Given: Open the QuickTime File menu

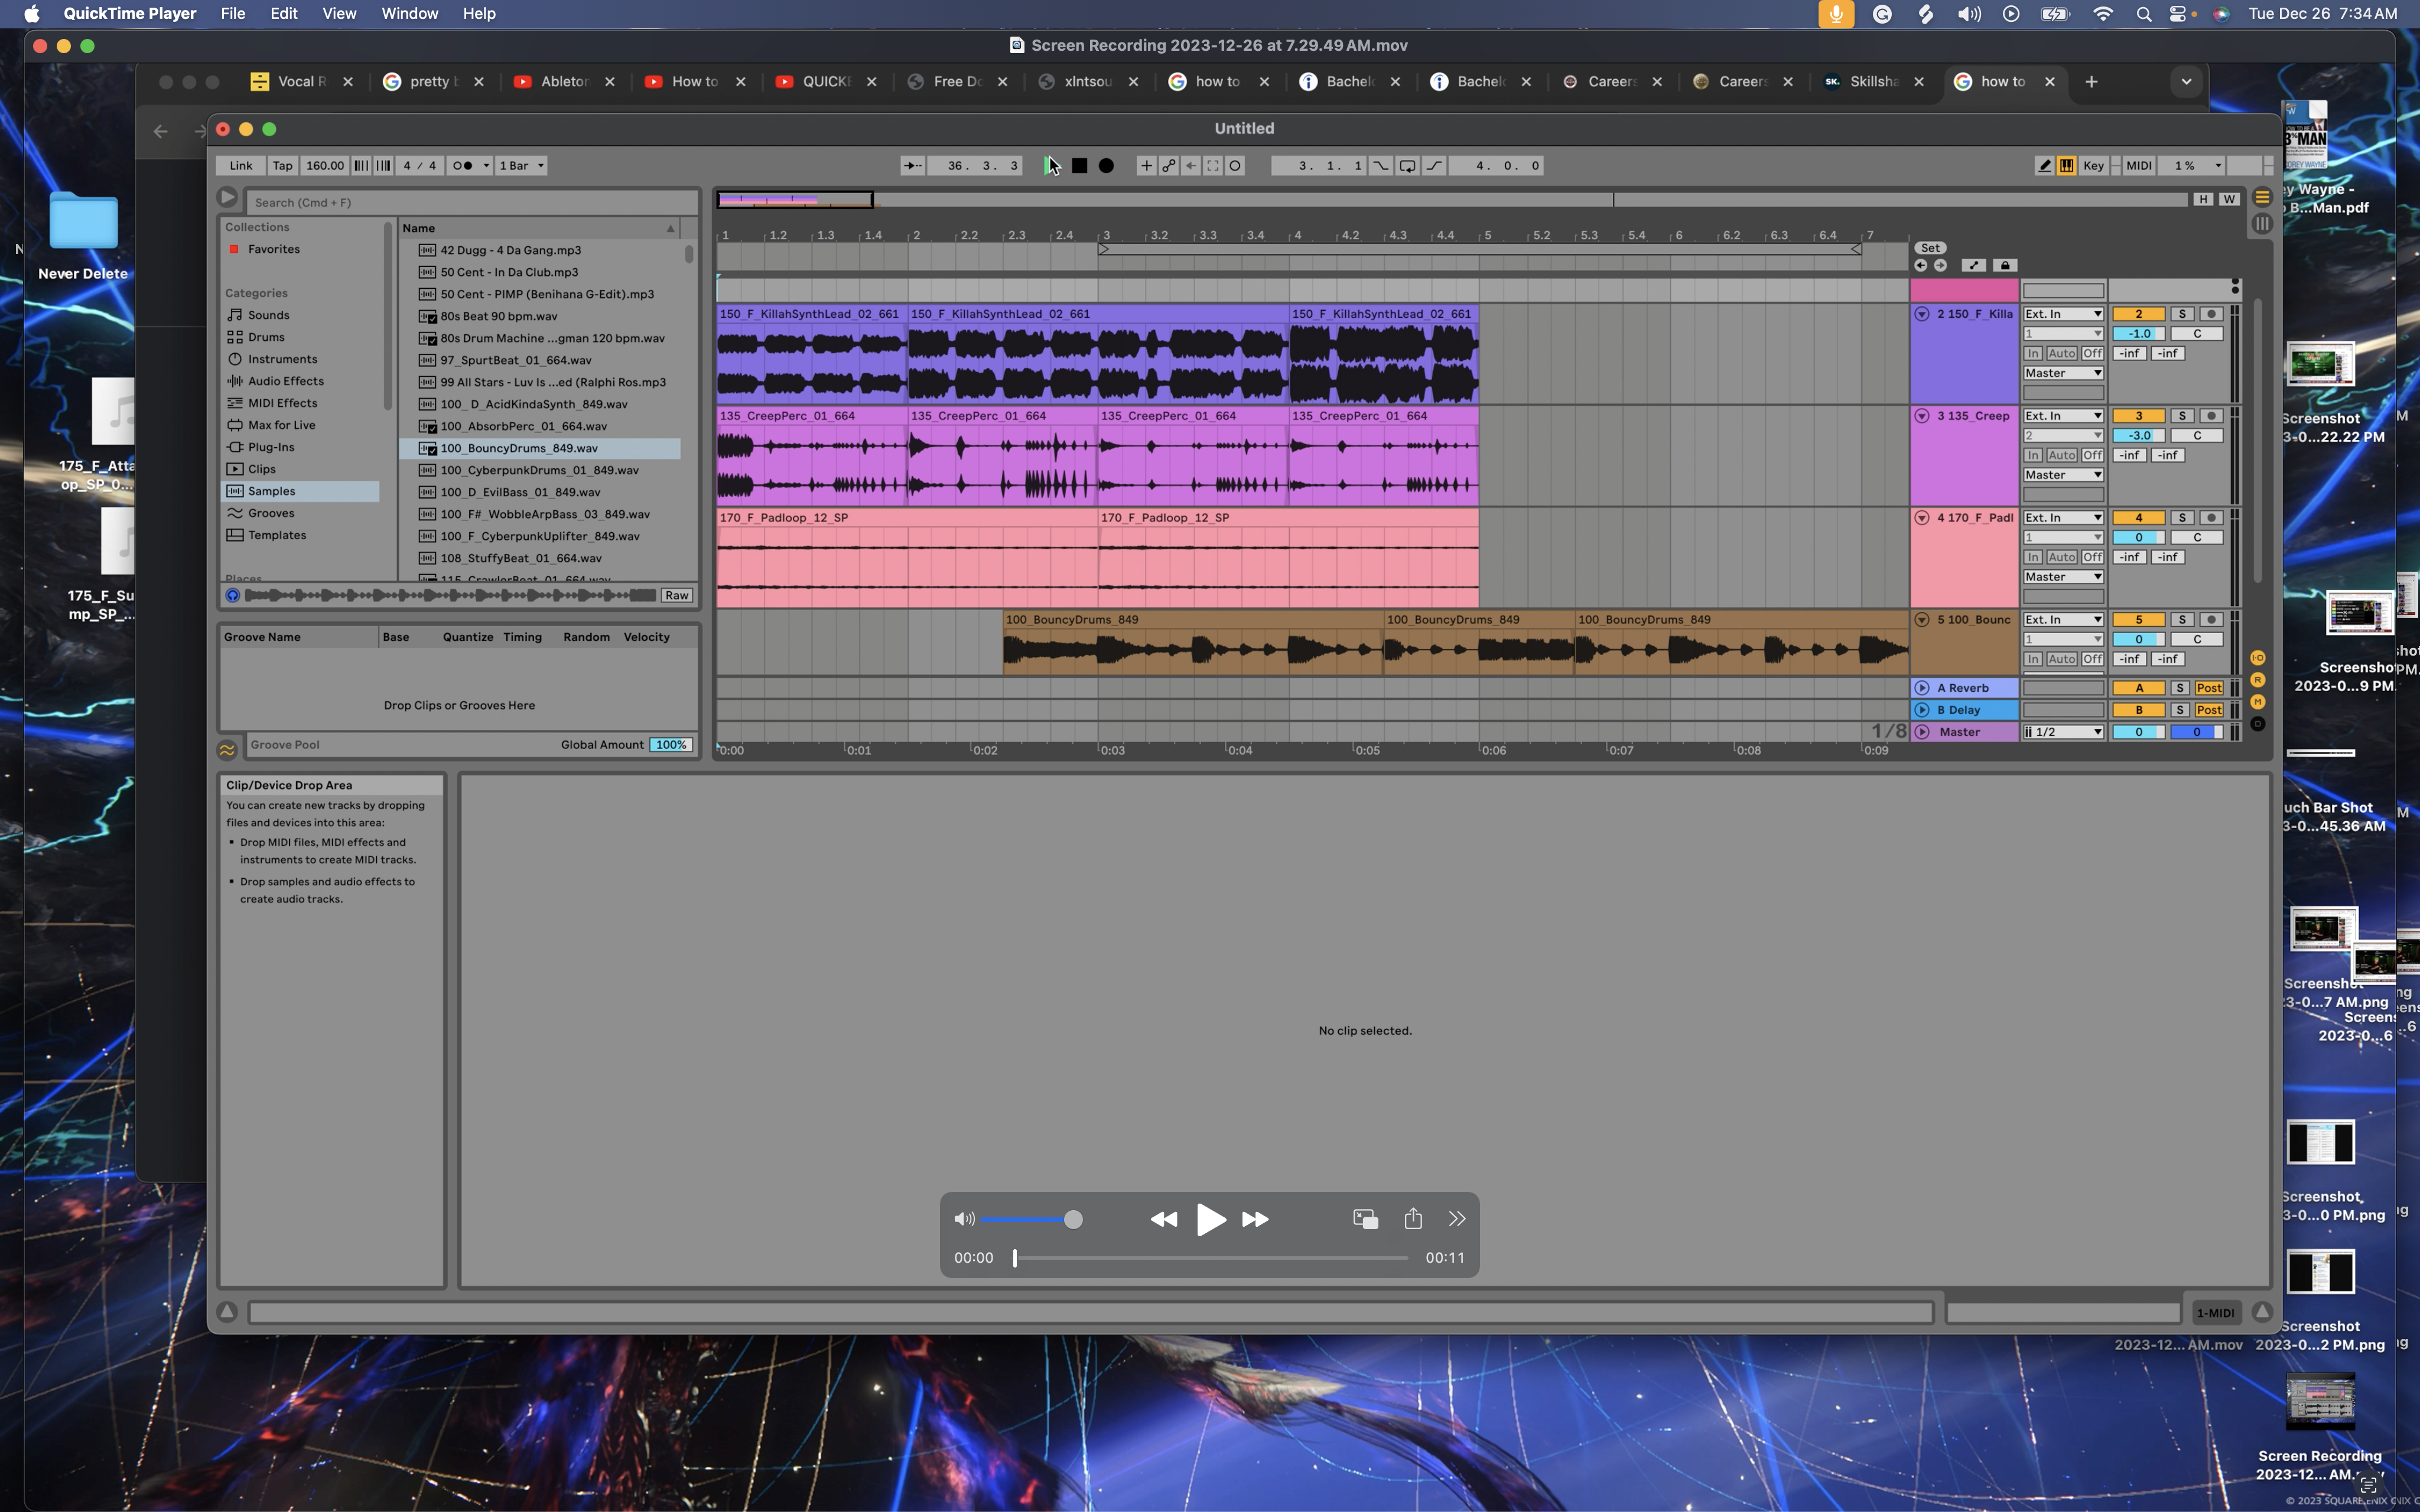Looking at the screenshot, I should [x=233, y=14].
